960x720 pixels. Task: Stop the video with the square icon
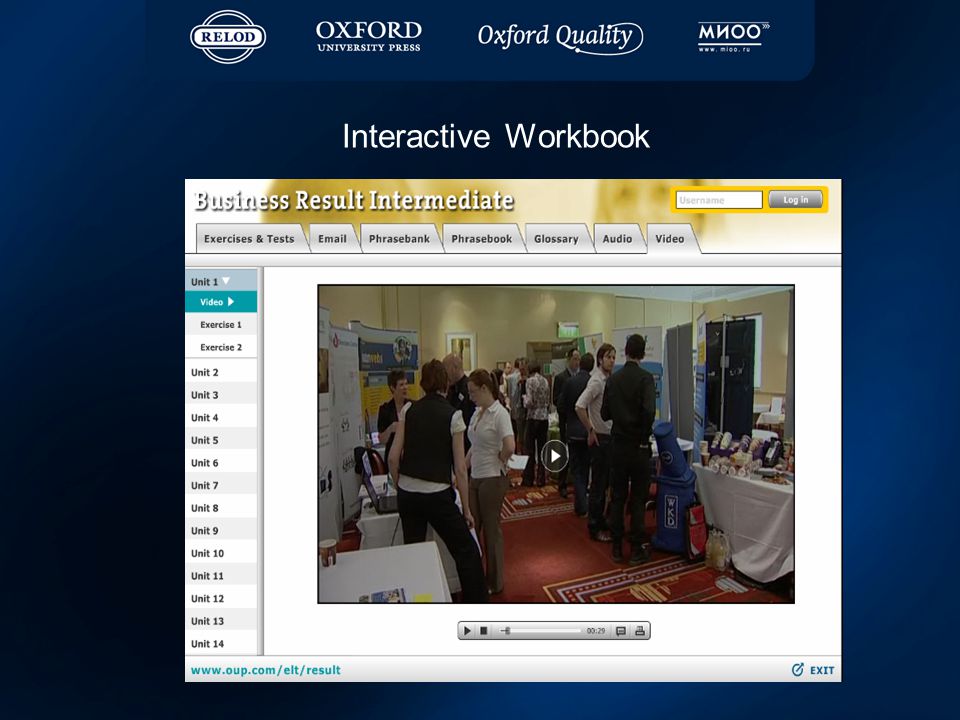point(484,631)
